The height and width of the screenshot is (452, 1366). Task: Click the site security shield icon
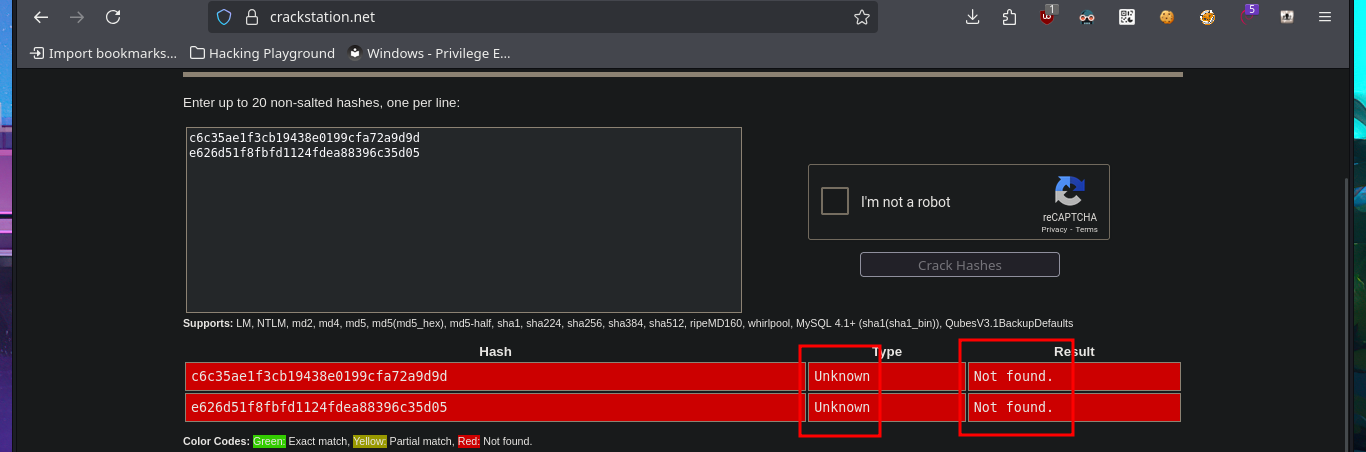(224, 17)
